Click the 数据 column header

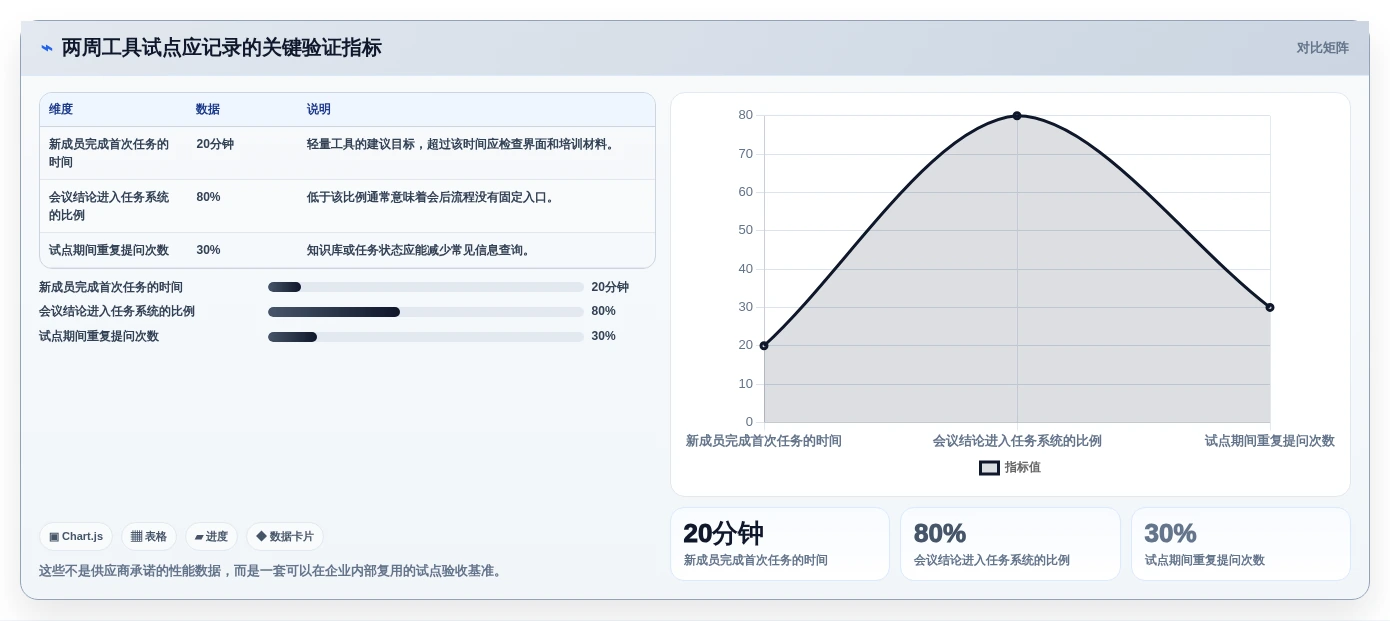point(208,109)
